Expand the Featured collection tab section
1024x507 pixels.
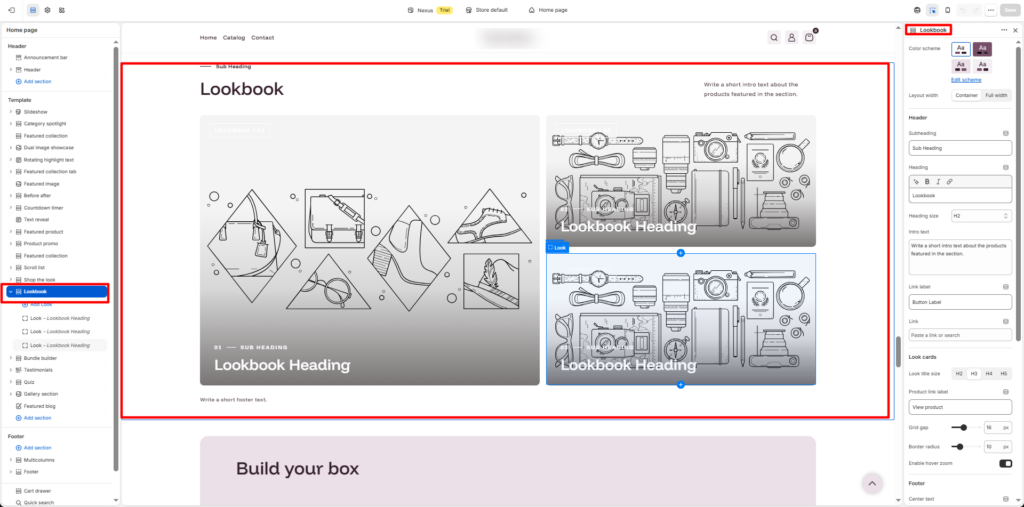pyautogui.click(x=10, y=172)
